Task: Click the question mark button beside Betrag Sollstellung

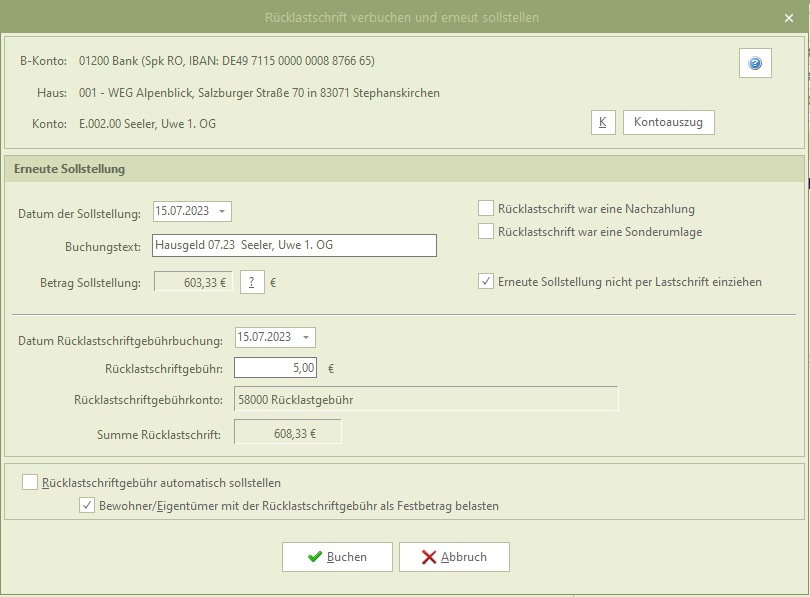Action: [252, 282]
